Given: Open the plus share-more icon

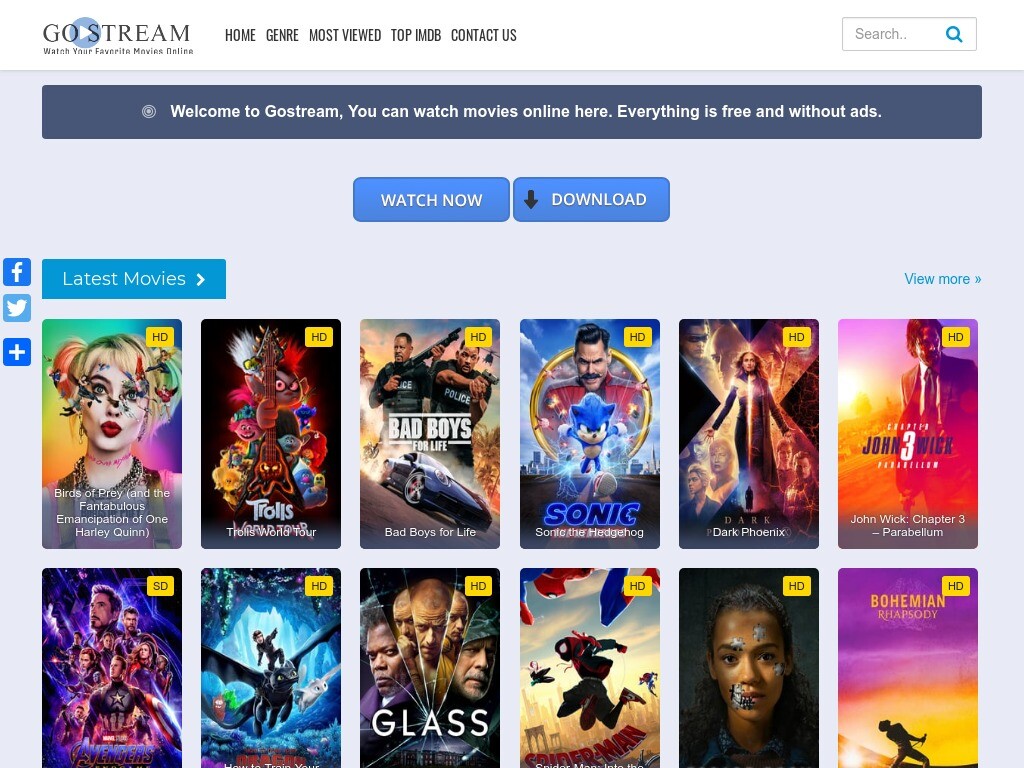Looking at the screenshot, I should 17,352.
